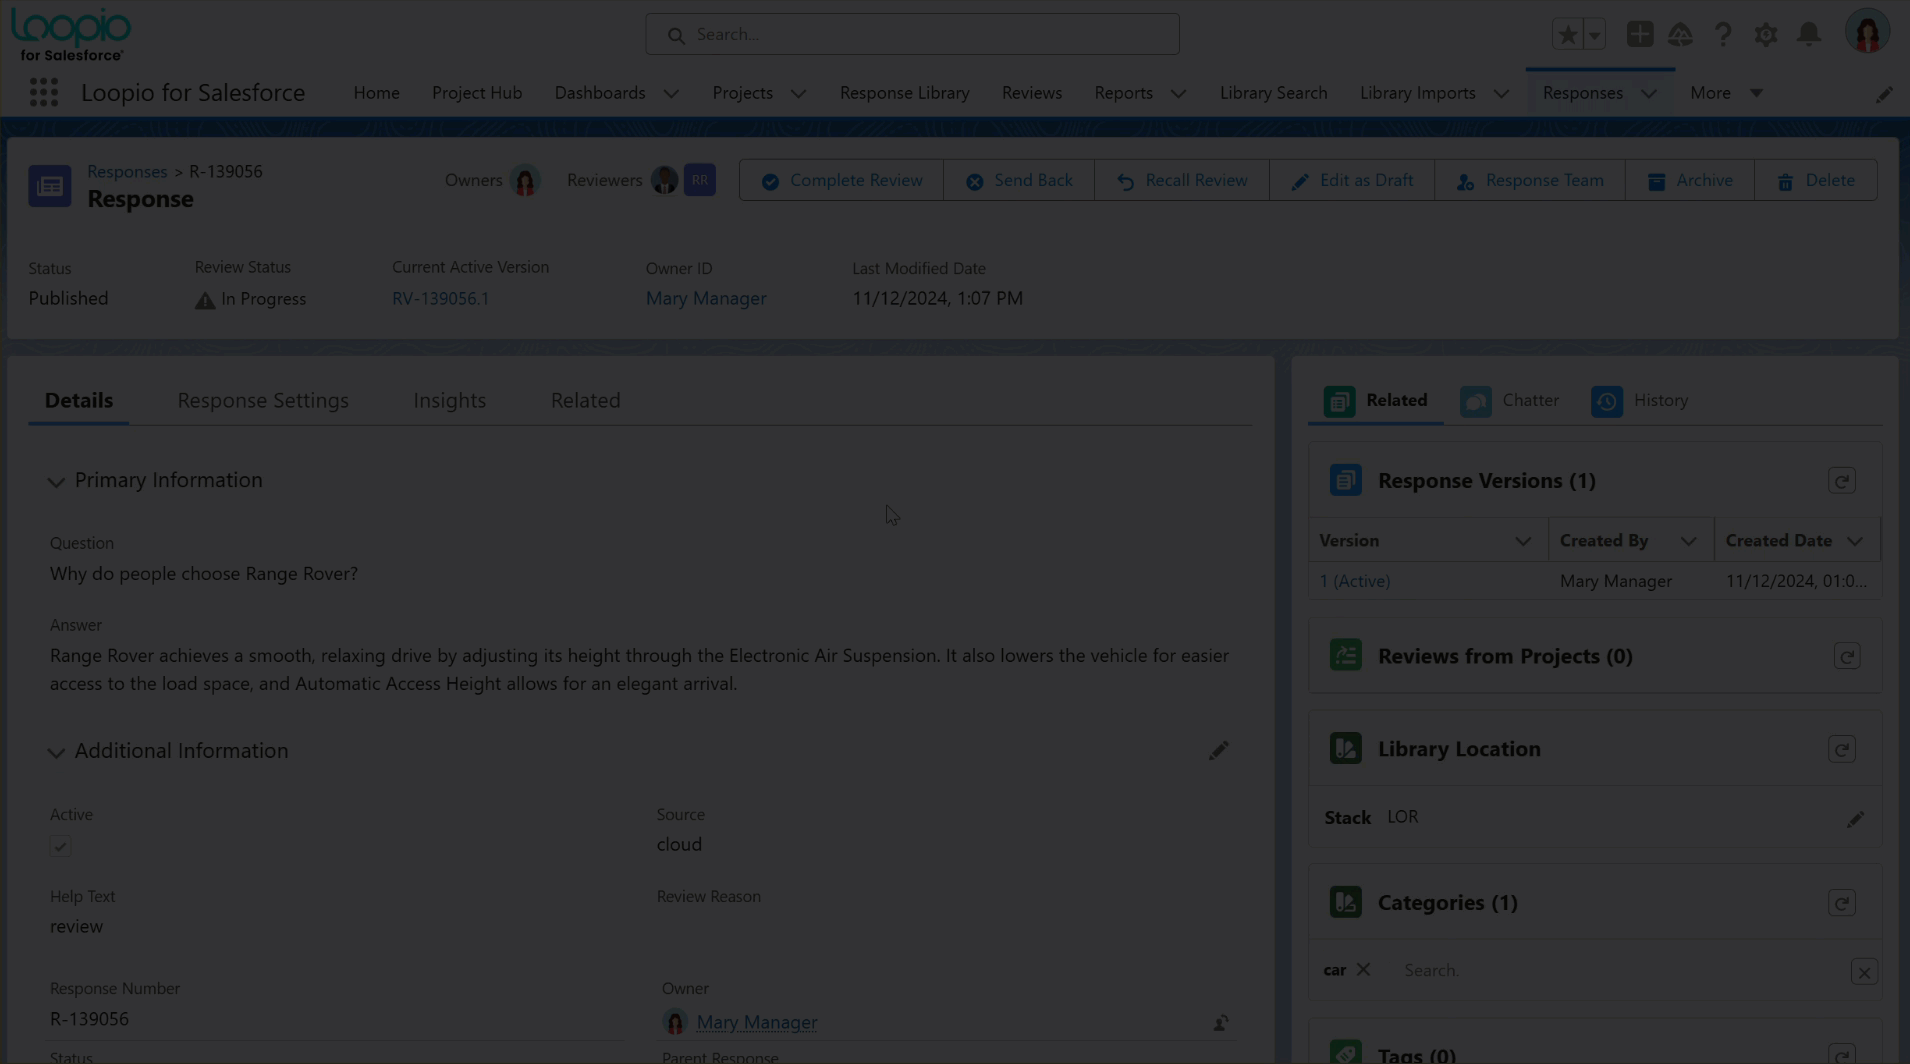Remove the car category tag
Screen dimensions: 1910x1064
[1363, 970]
